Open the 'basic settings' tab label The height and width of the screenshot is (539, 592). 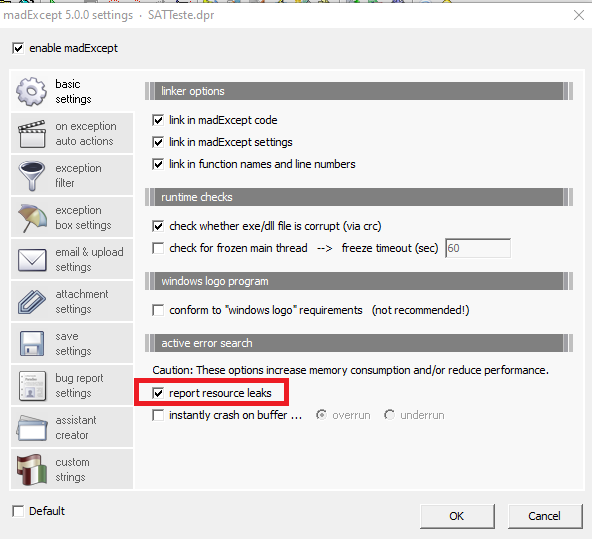(x=73, y=91)
